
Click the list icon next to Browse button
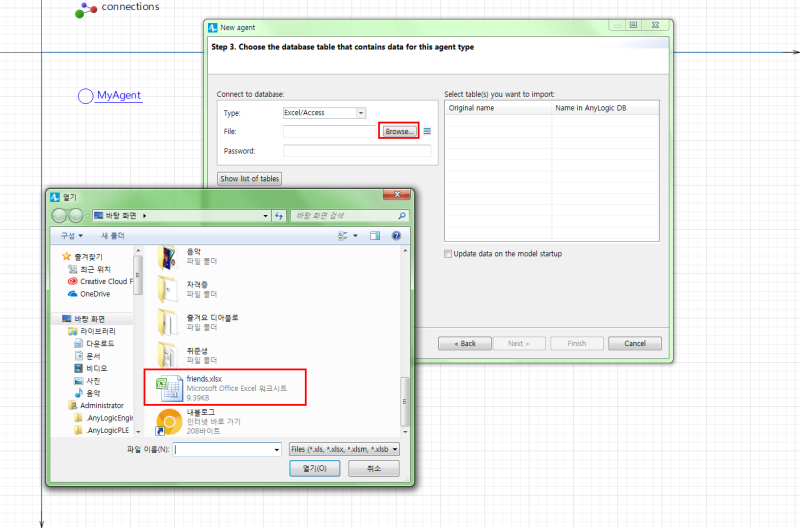pos(427,131)
